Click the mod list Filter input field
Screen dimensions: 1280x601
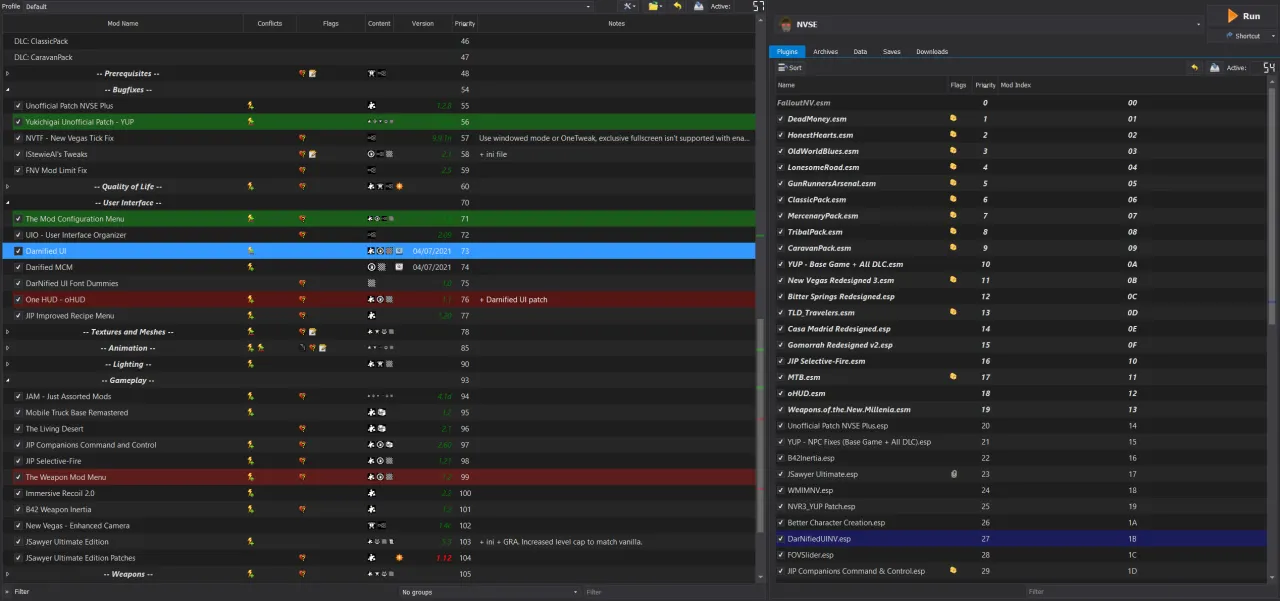pos(200,592)
